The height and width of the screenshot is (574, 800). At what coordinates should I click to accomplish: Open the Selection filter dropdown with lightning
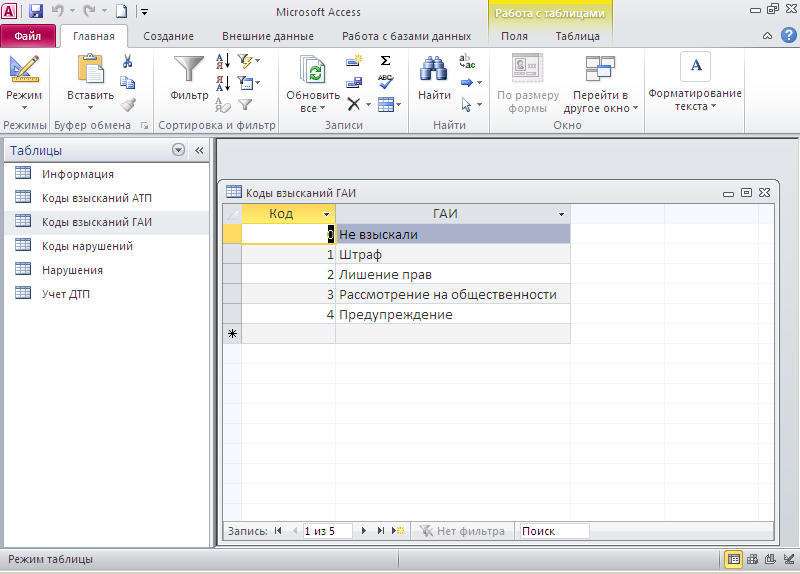tap(249, 61)
